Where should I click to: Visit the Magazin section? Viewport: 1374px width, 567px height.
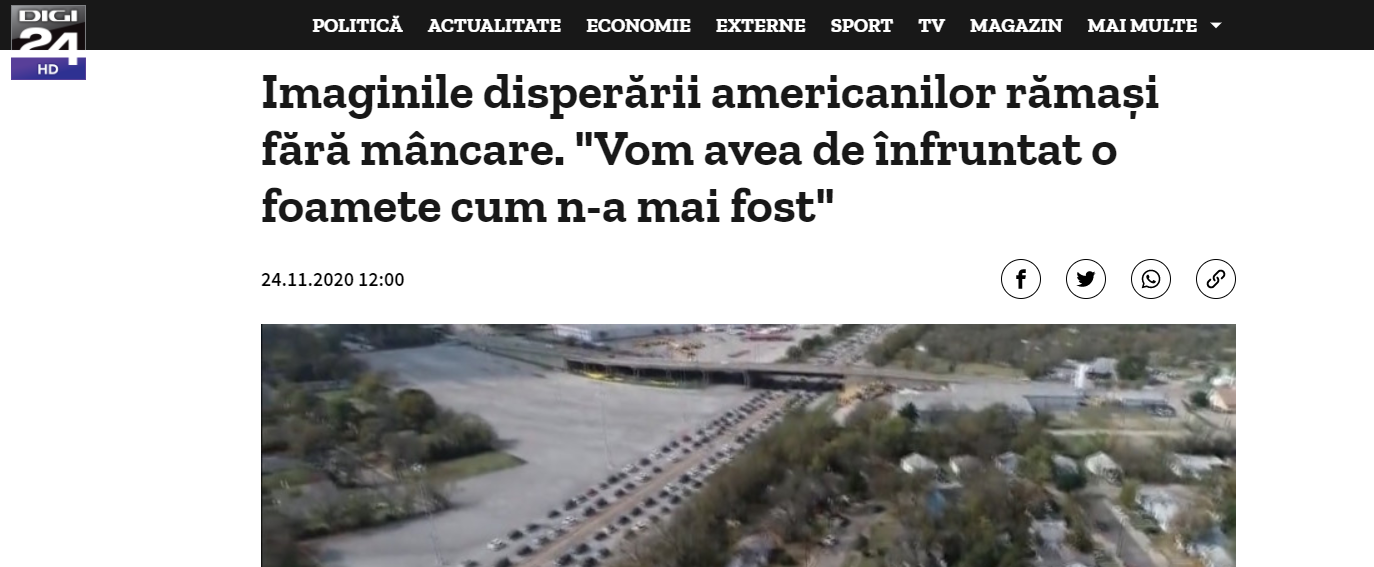1016,26
